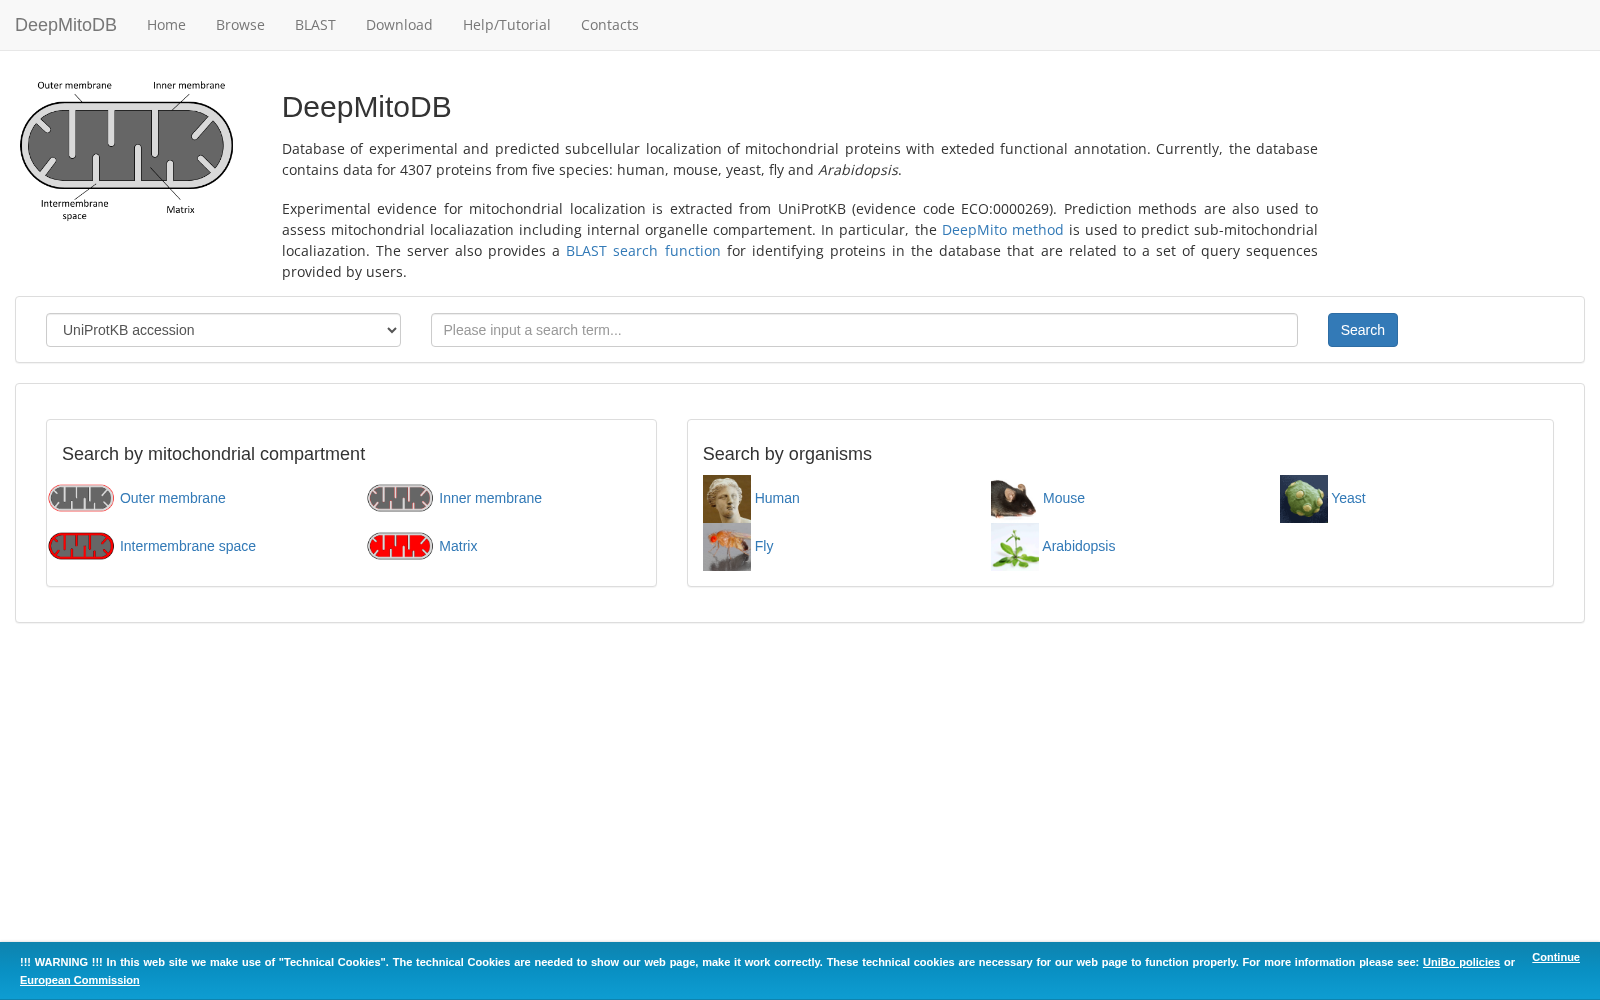Click the Matrix mitochondrion icon
Image resolution: width=1600 pixels, height=1000 pixels.
tap(400, 546)
